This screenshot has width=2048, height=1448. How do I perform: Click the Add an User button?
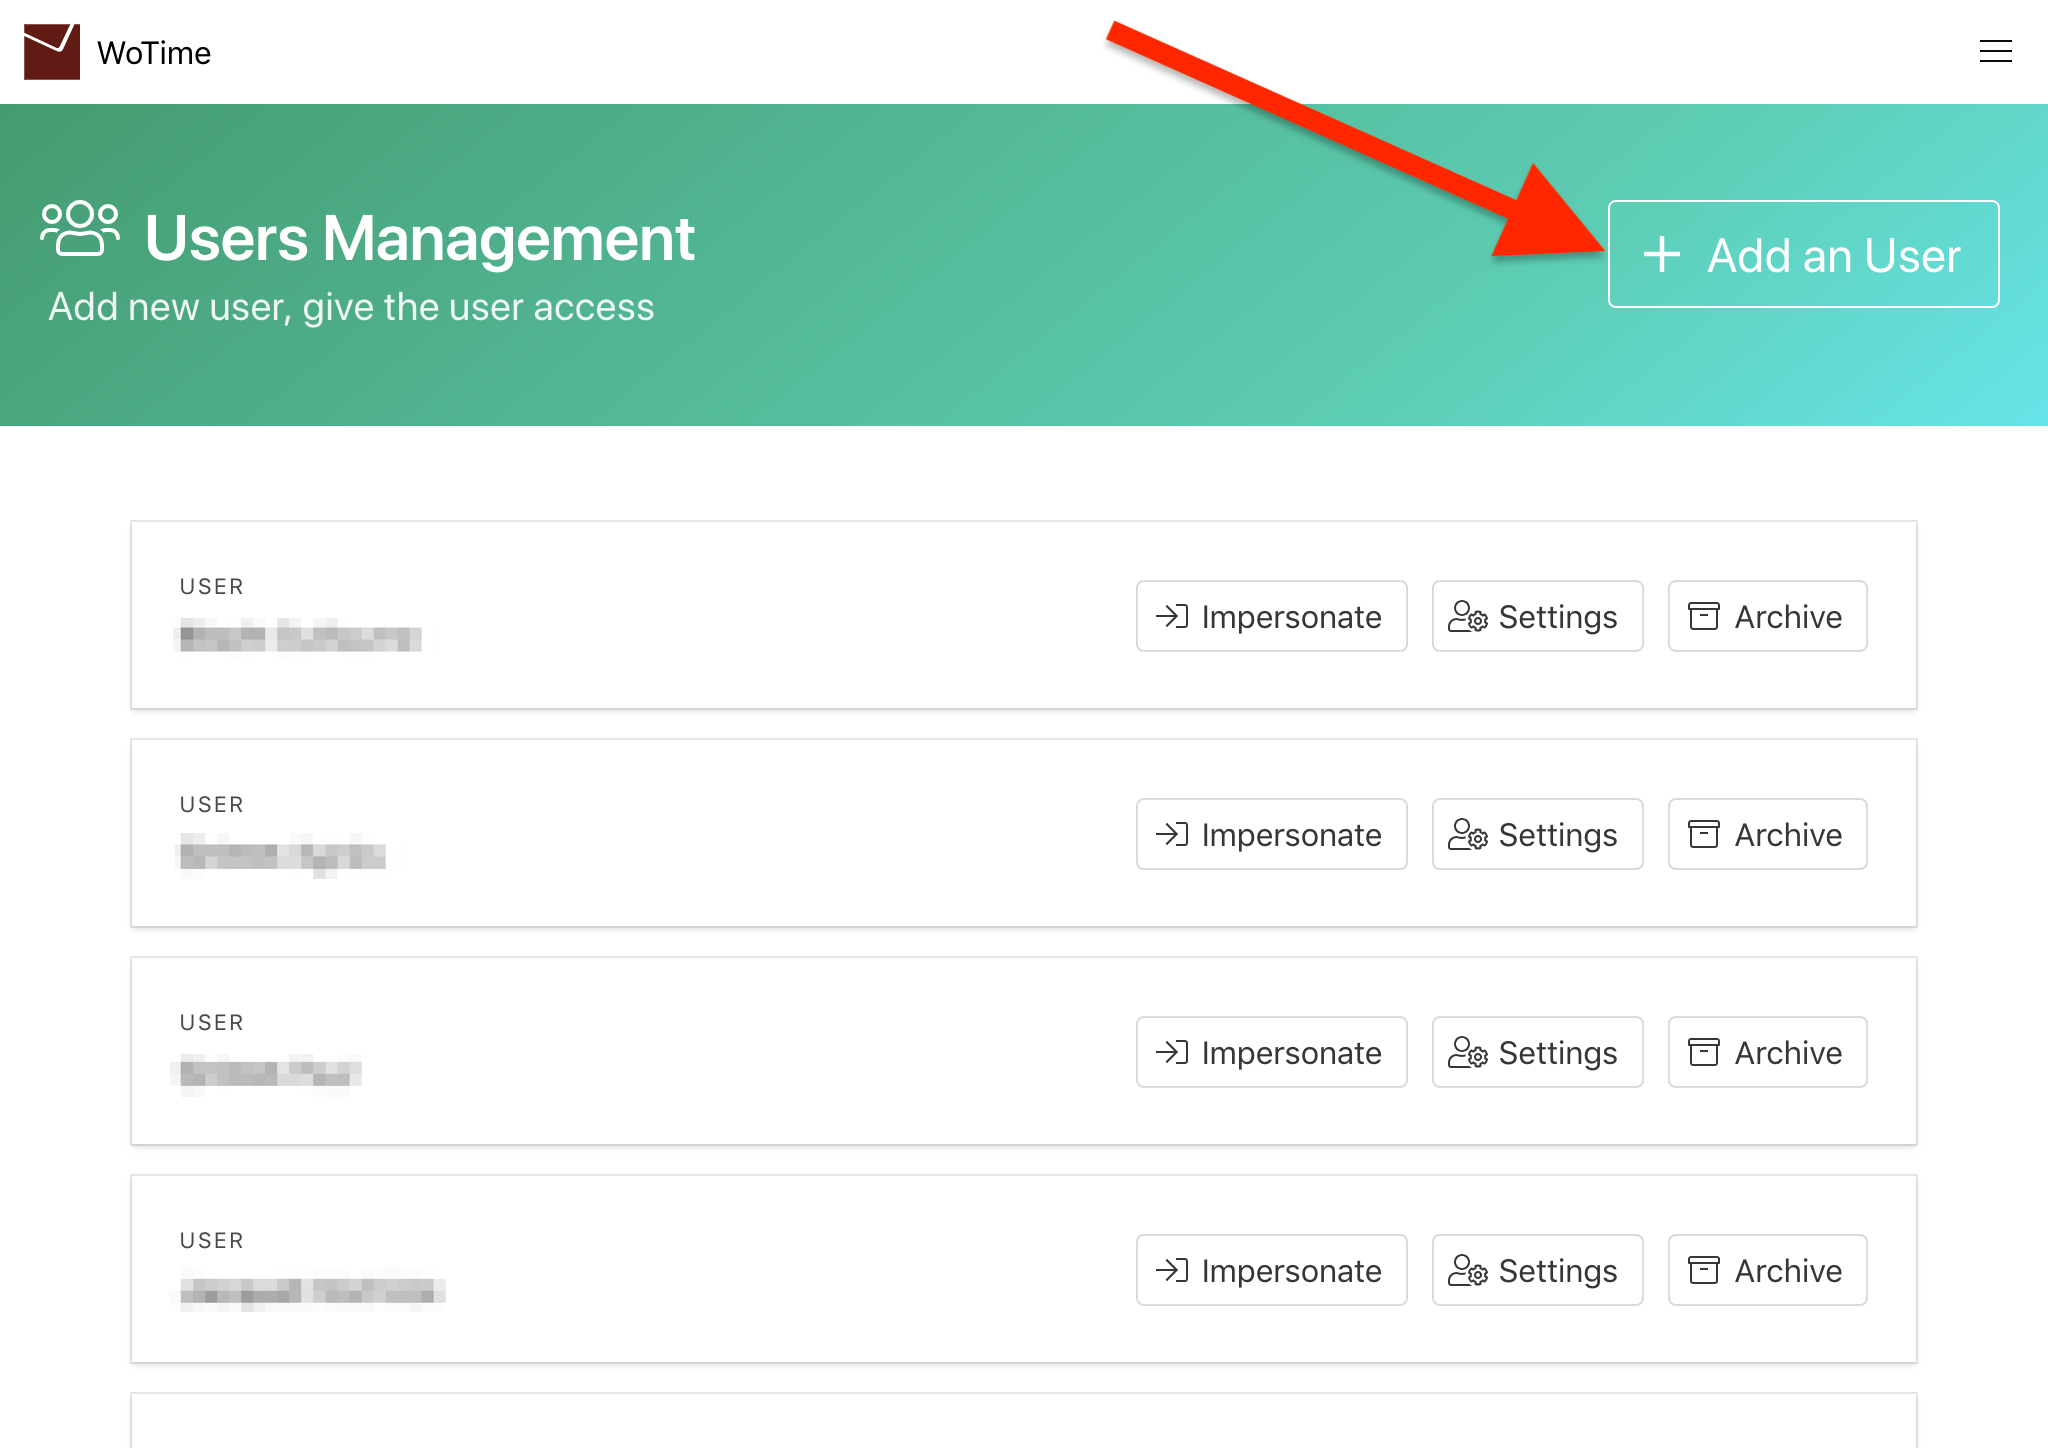pos(1802,254)
